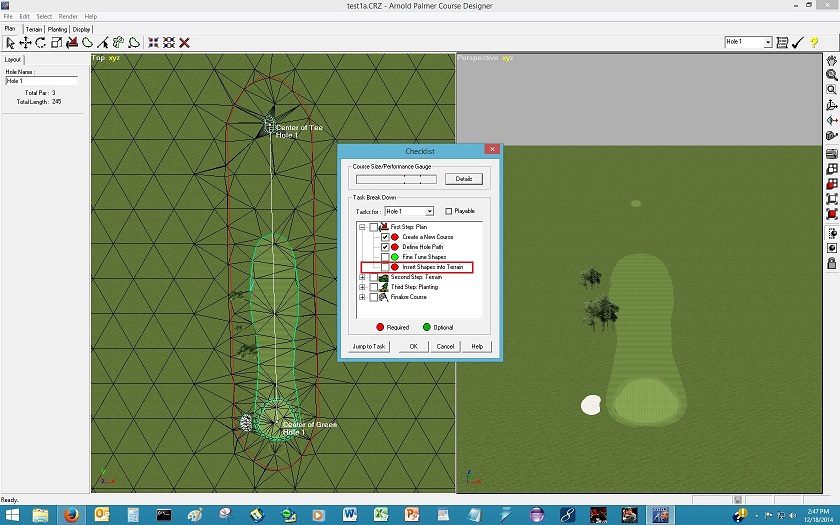Open the checklist icon beside Hole 1 dropdown
Screen dimensions: 840x525
pos(782,42)
